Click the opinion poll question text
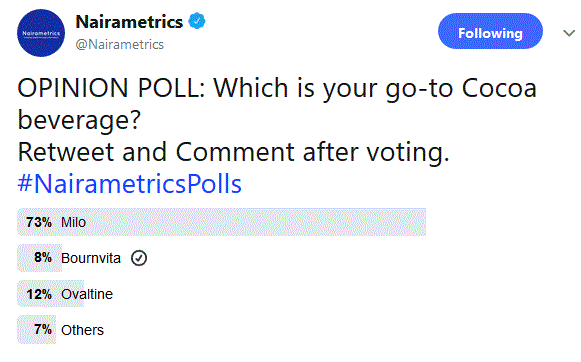 click(277, 104)
